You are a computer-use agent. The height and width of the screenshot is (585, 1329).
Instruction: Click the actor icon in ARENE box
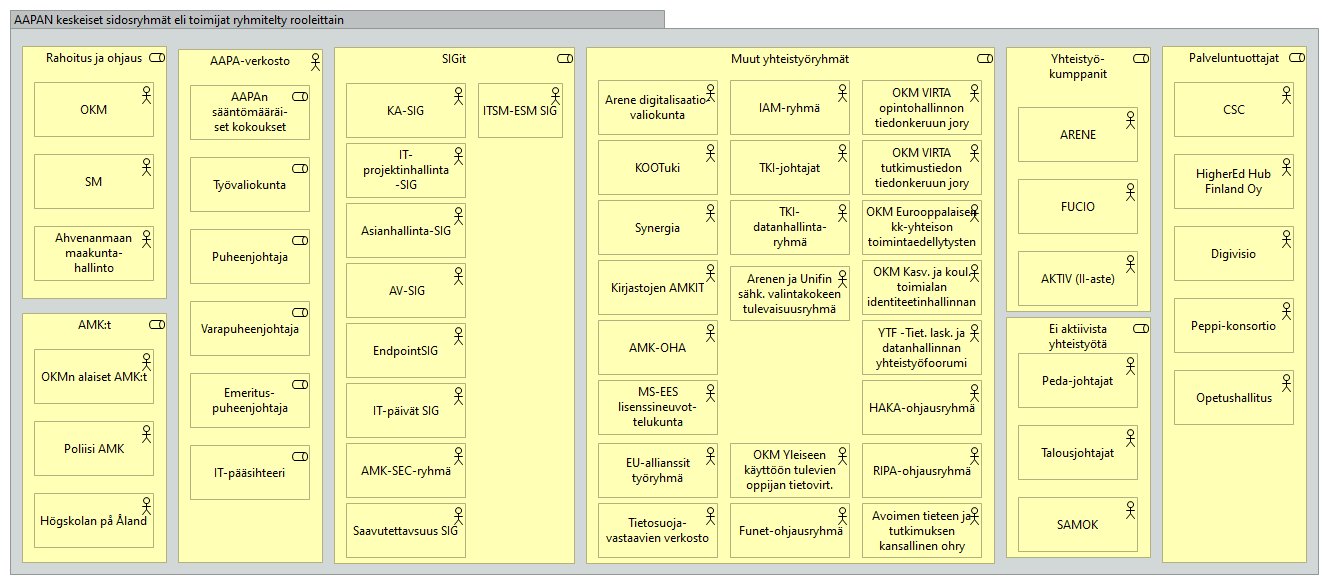[x=1129, y=119]
